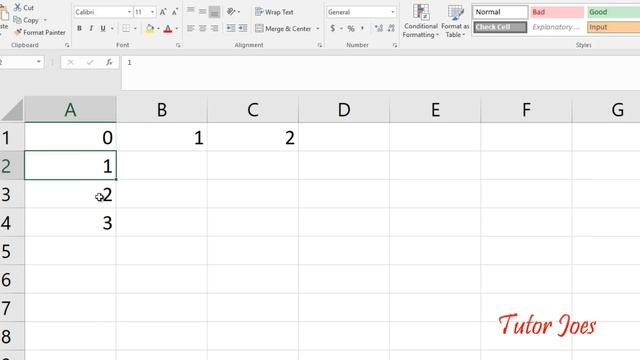
Task: Apply percent style format
Action: 351,28
